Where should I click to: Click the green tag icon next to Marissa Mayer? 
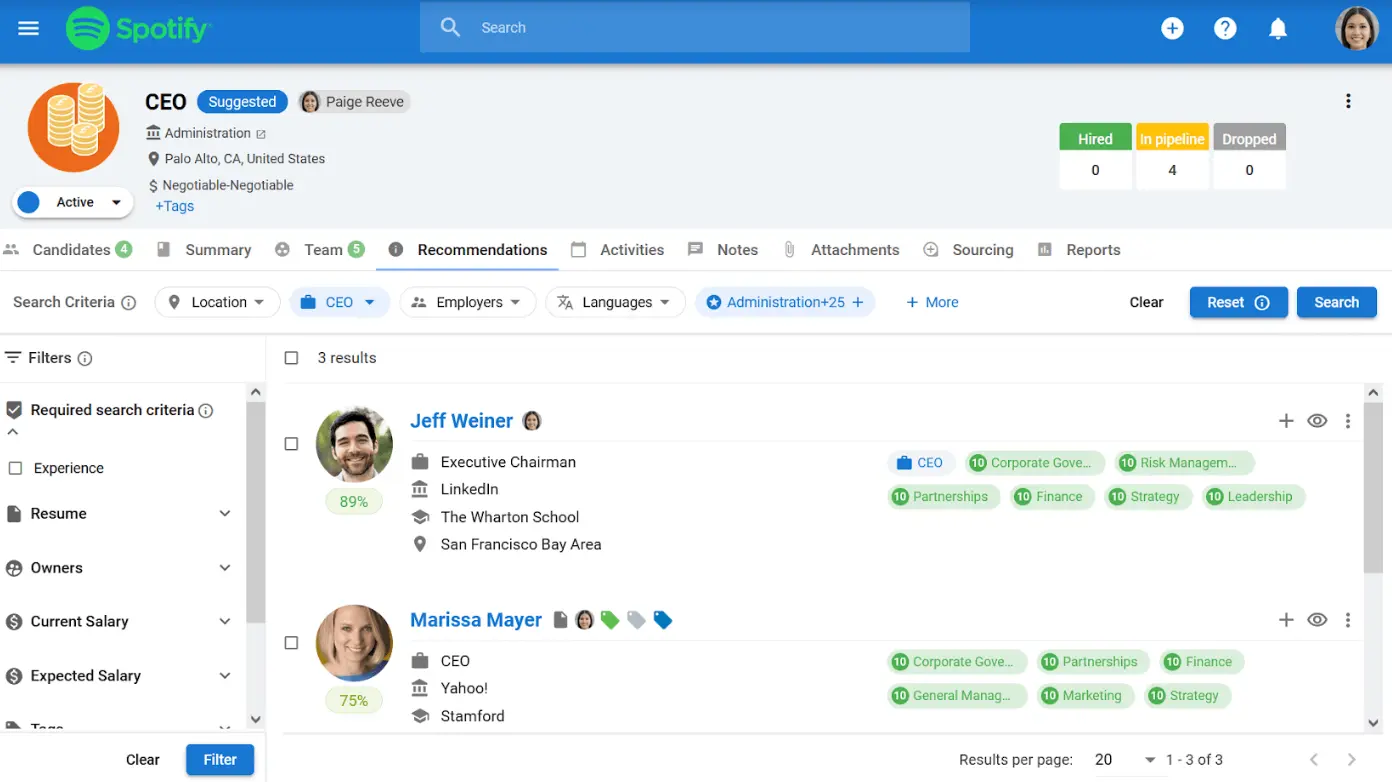pyautogui.click(x=610, y=619)
